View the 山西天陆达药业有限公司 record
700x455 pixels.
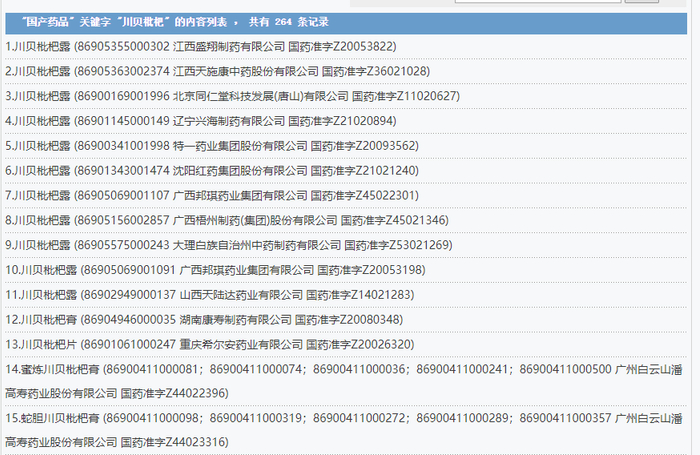210,295
